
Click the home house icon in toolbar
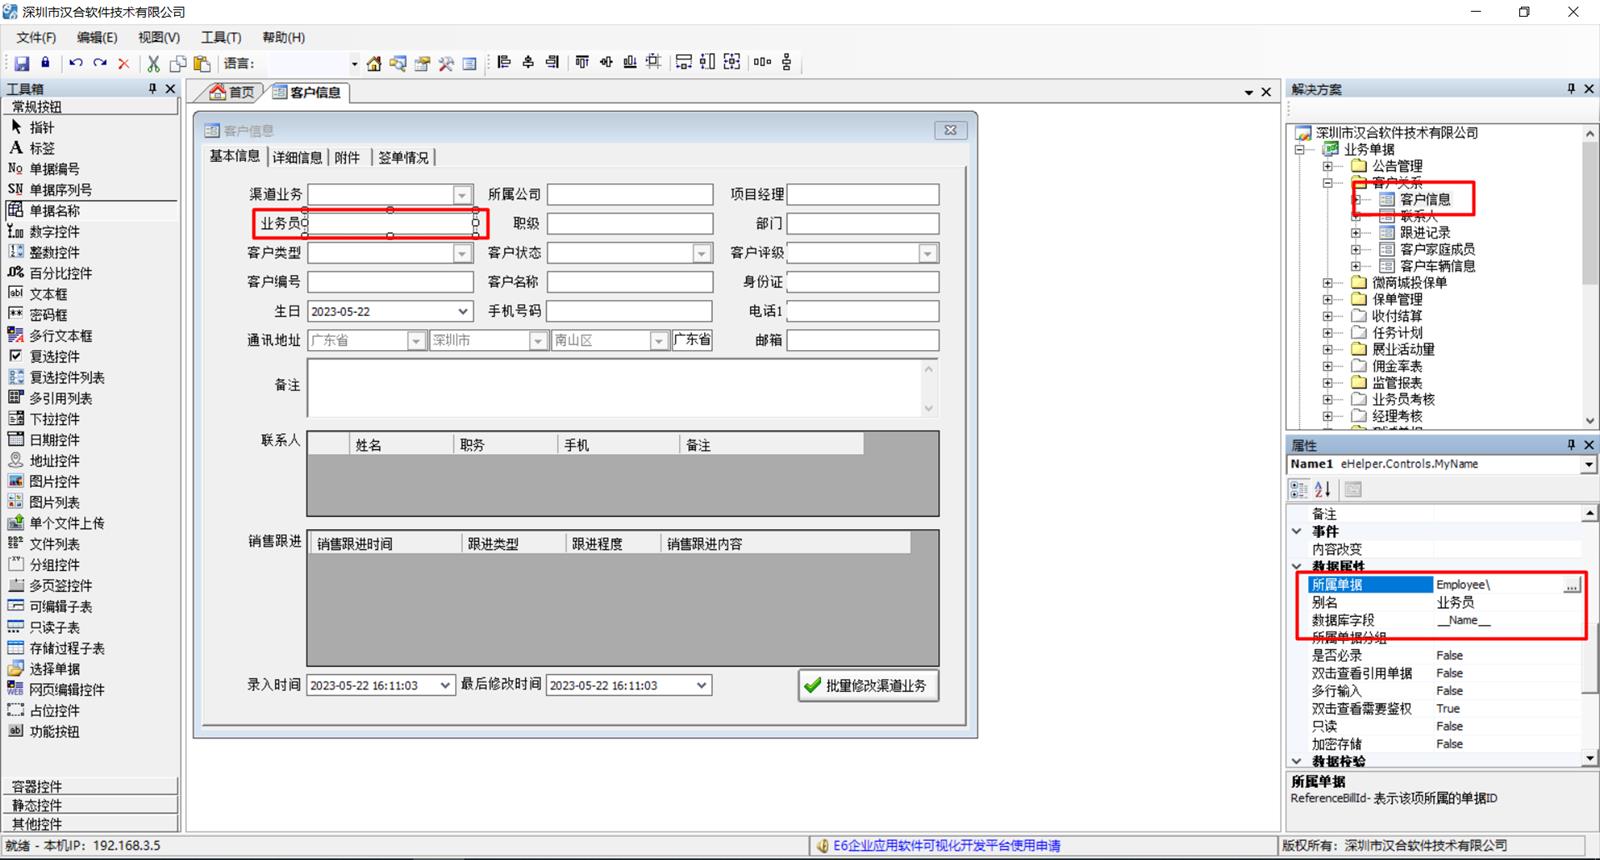(374, 63)
